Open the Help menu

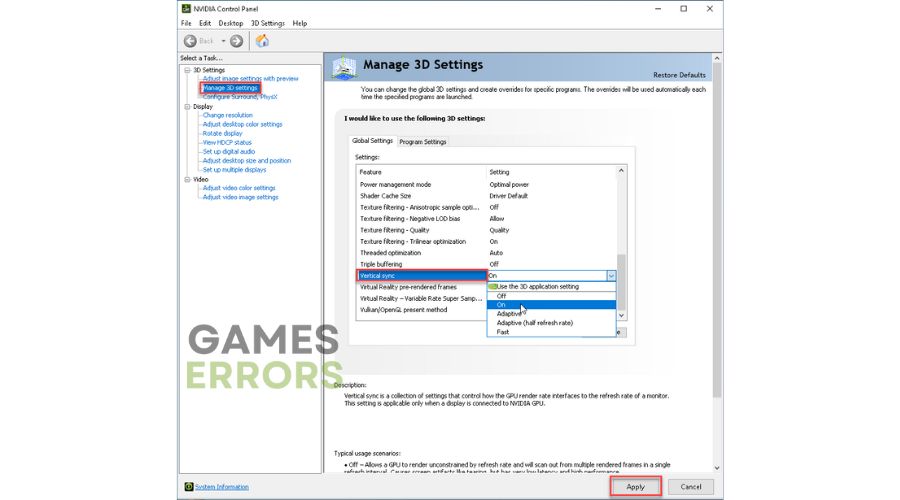[300, 23]
